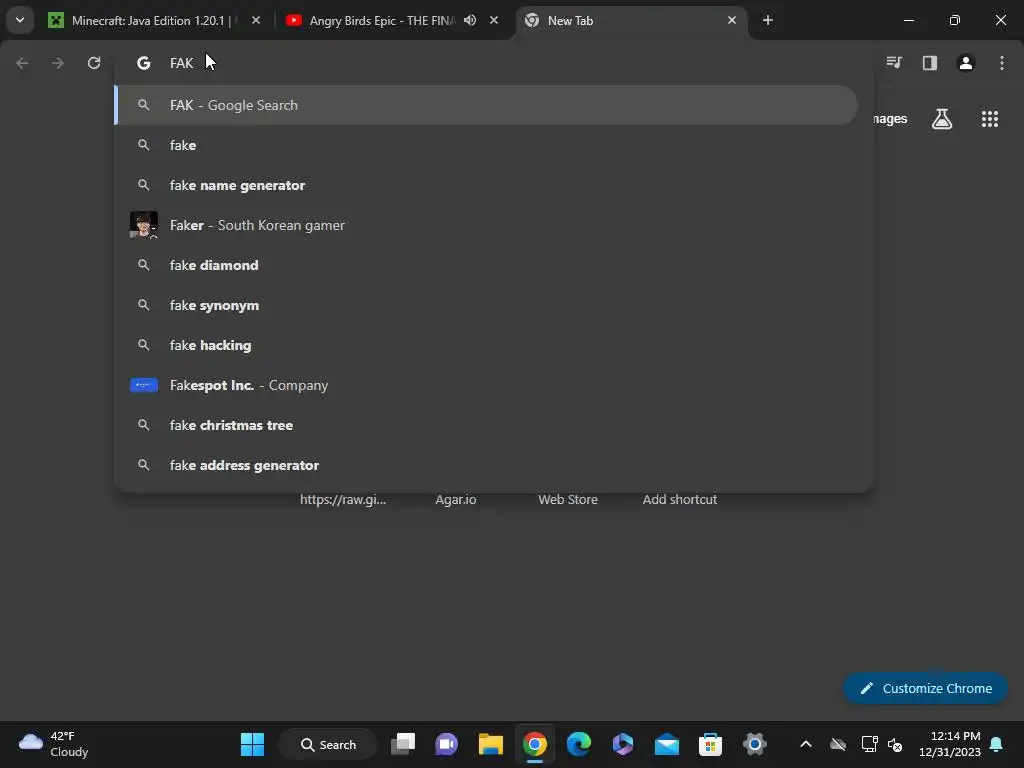Viewport: 1024px width, 768px height.
Task: Open the Agar.io shortcut
Action: tap(456, 499)
